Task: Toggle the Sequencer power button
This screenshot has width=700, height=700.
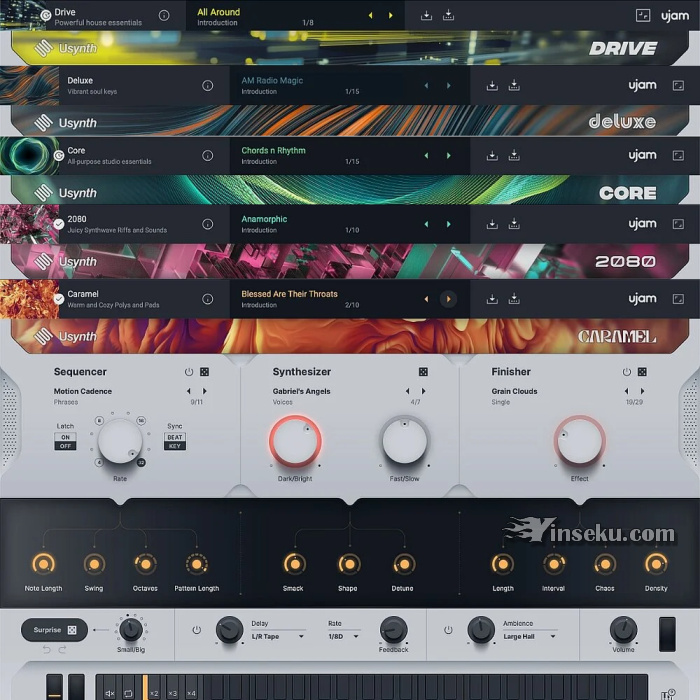Action: tap(188, 372)
